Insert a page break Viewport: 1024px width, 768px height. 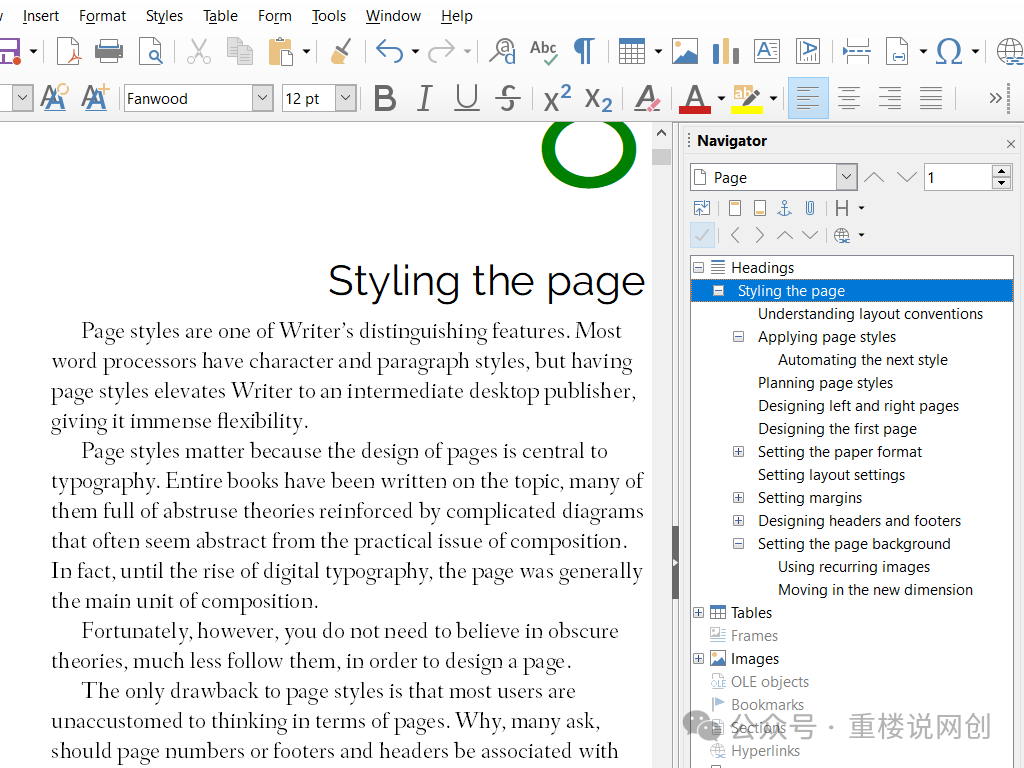(856, 51)
